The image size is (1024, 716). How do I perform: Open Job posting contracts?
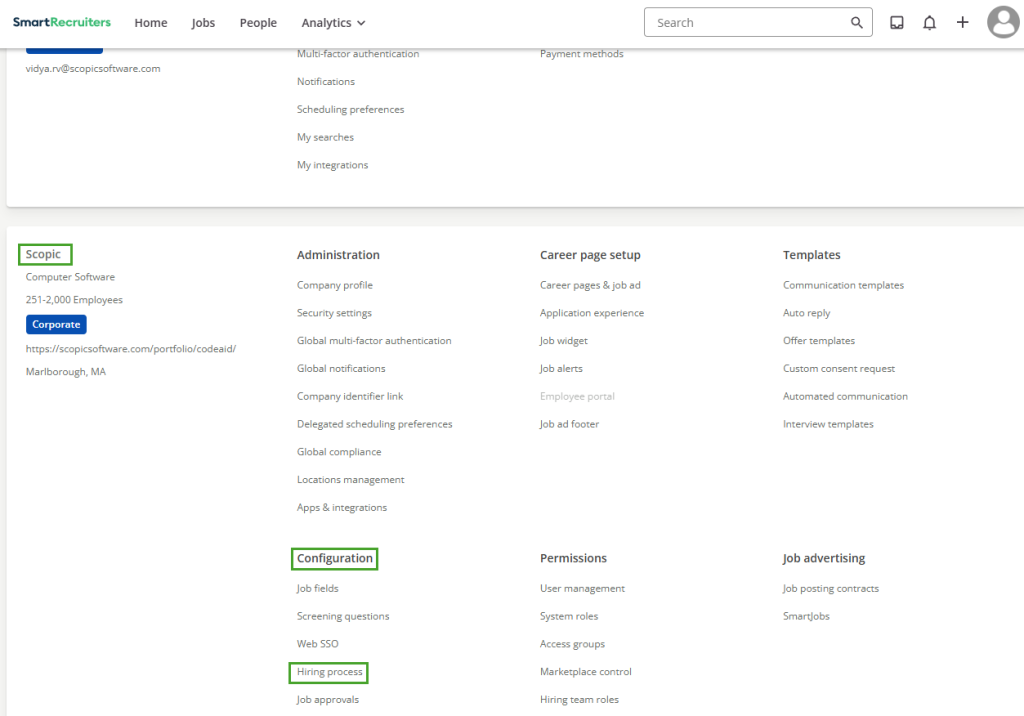click(830, 589)
